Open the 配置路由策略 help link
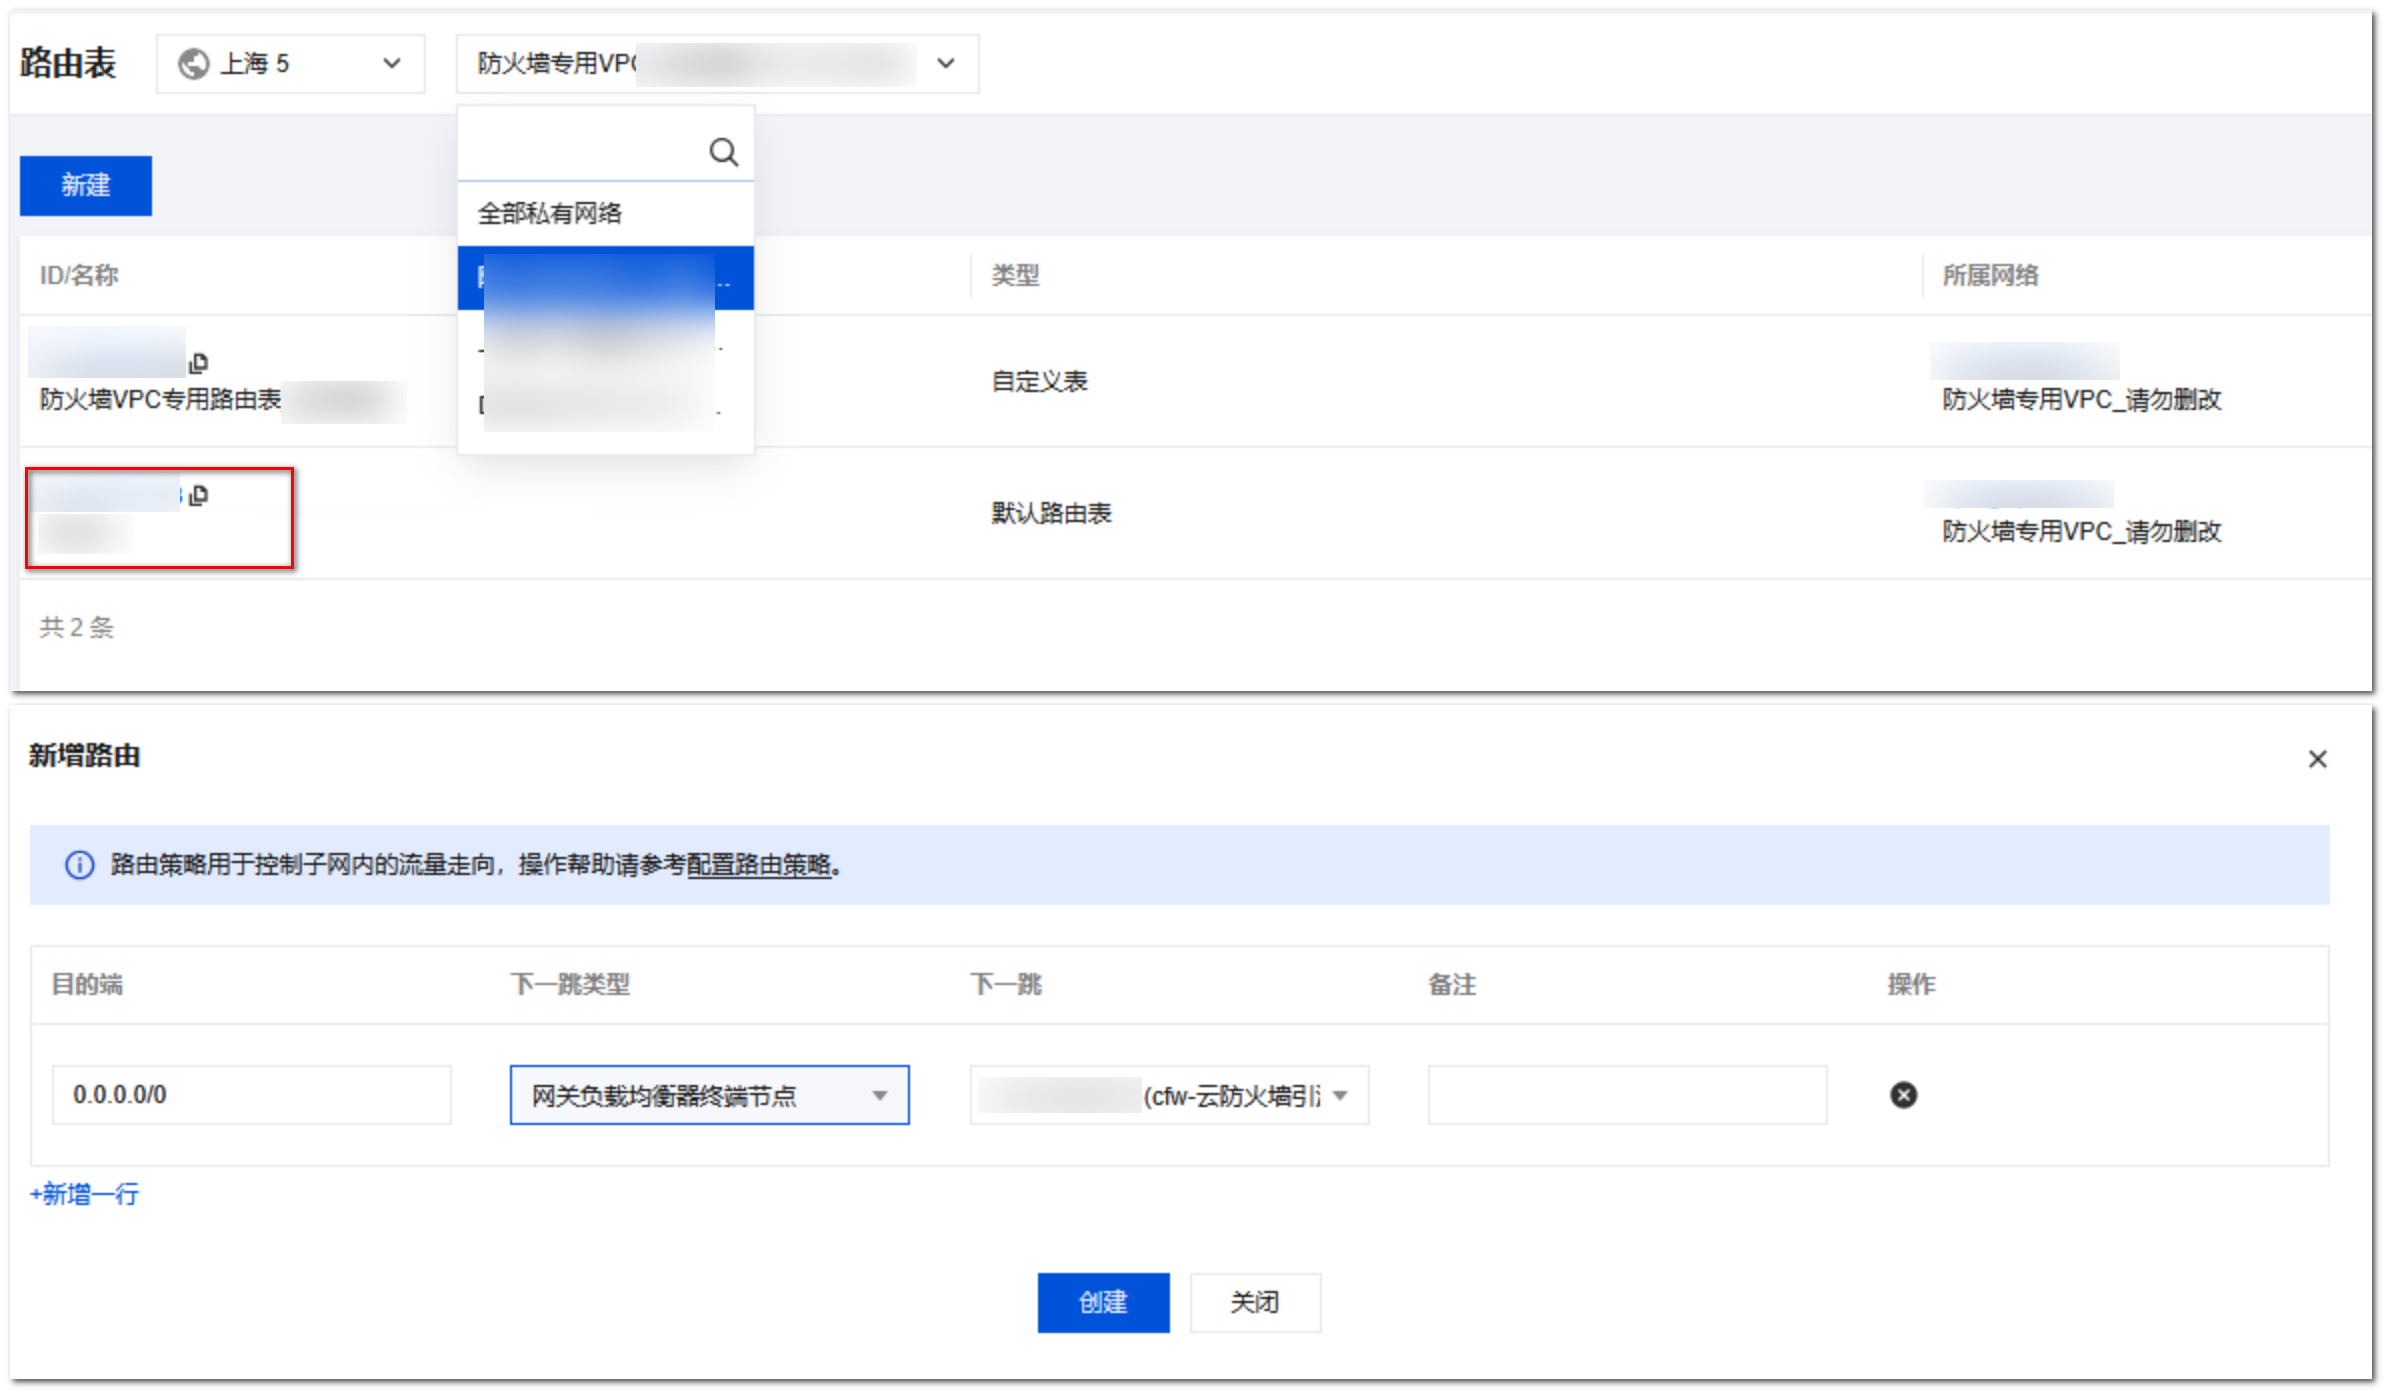 pos(759,865)
